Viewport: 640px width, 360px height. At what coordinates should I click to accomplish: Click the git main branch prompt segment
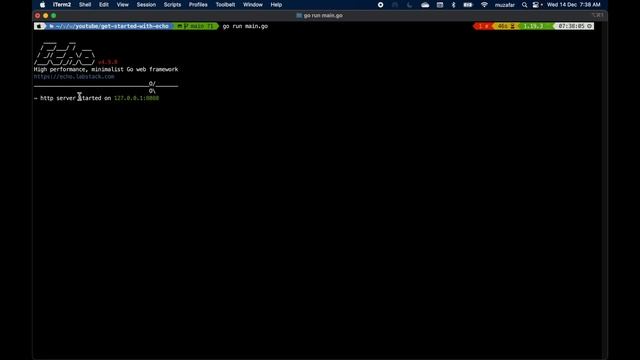[196, 26]
